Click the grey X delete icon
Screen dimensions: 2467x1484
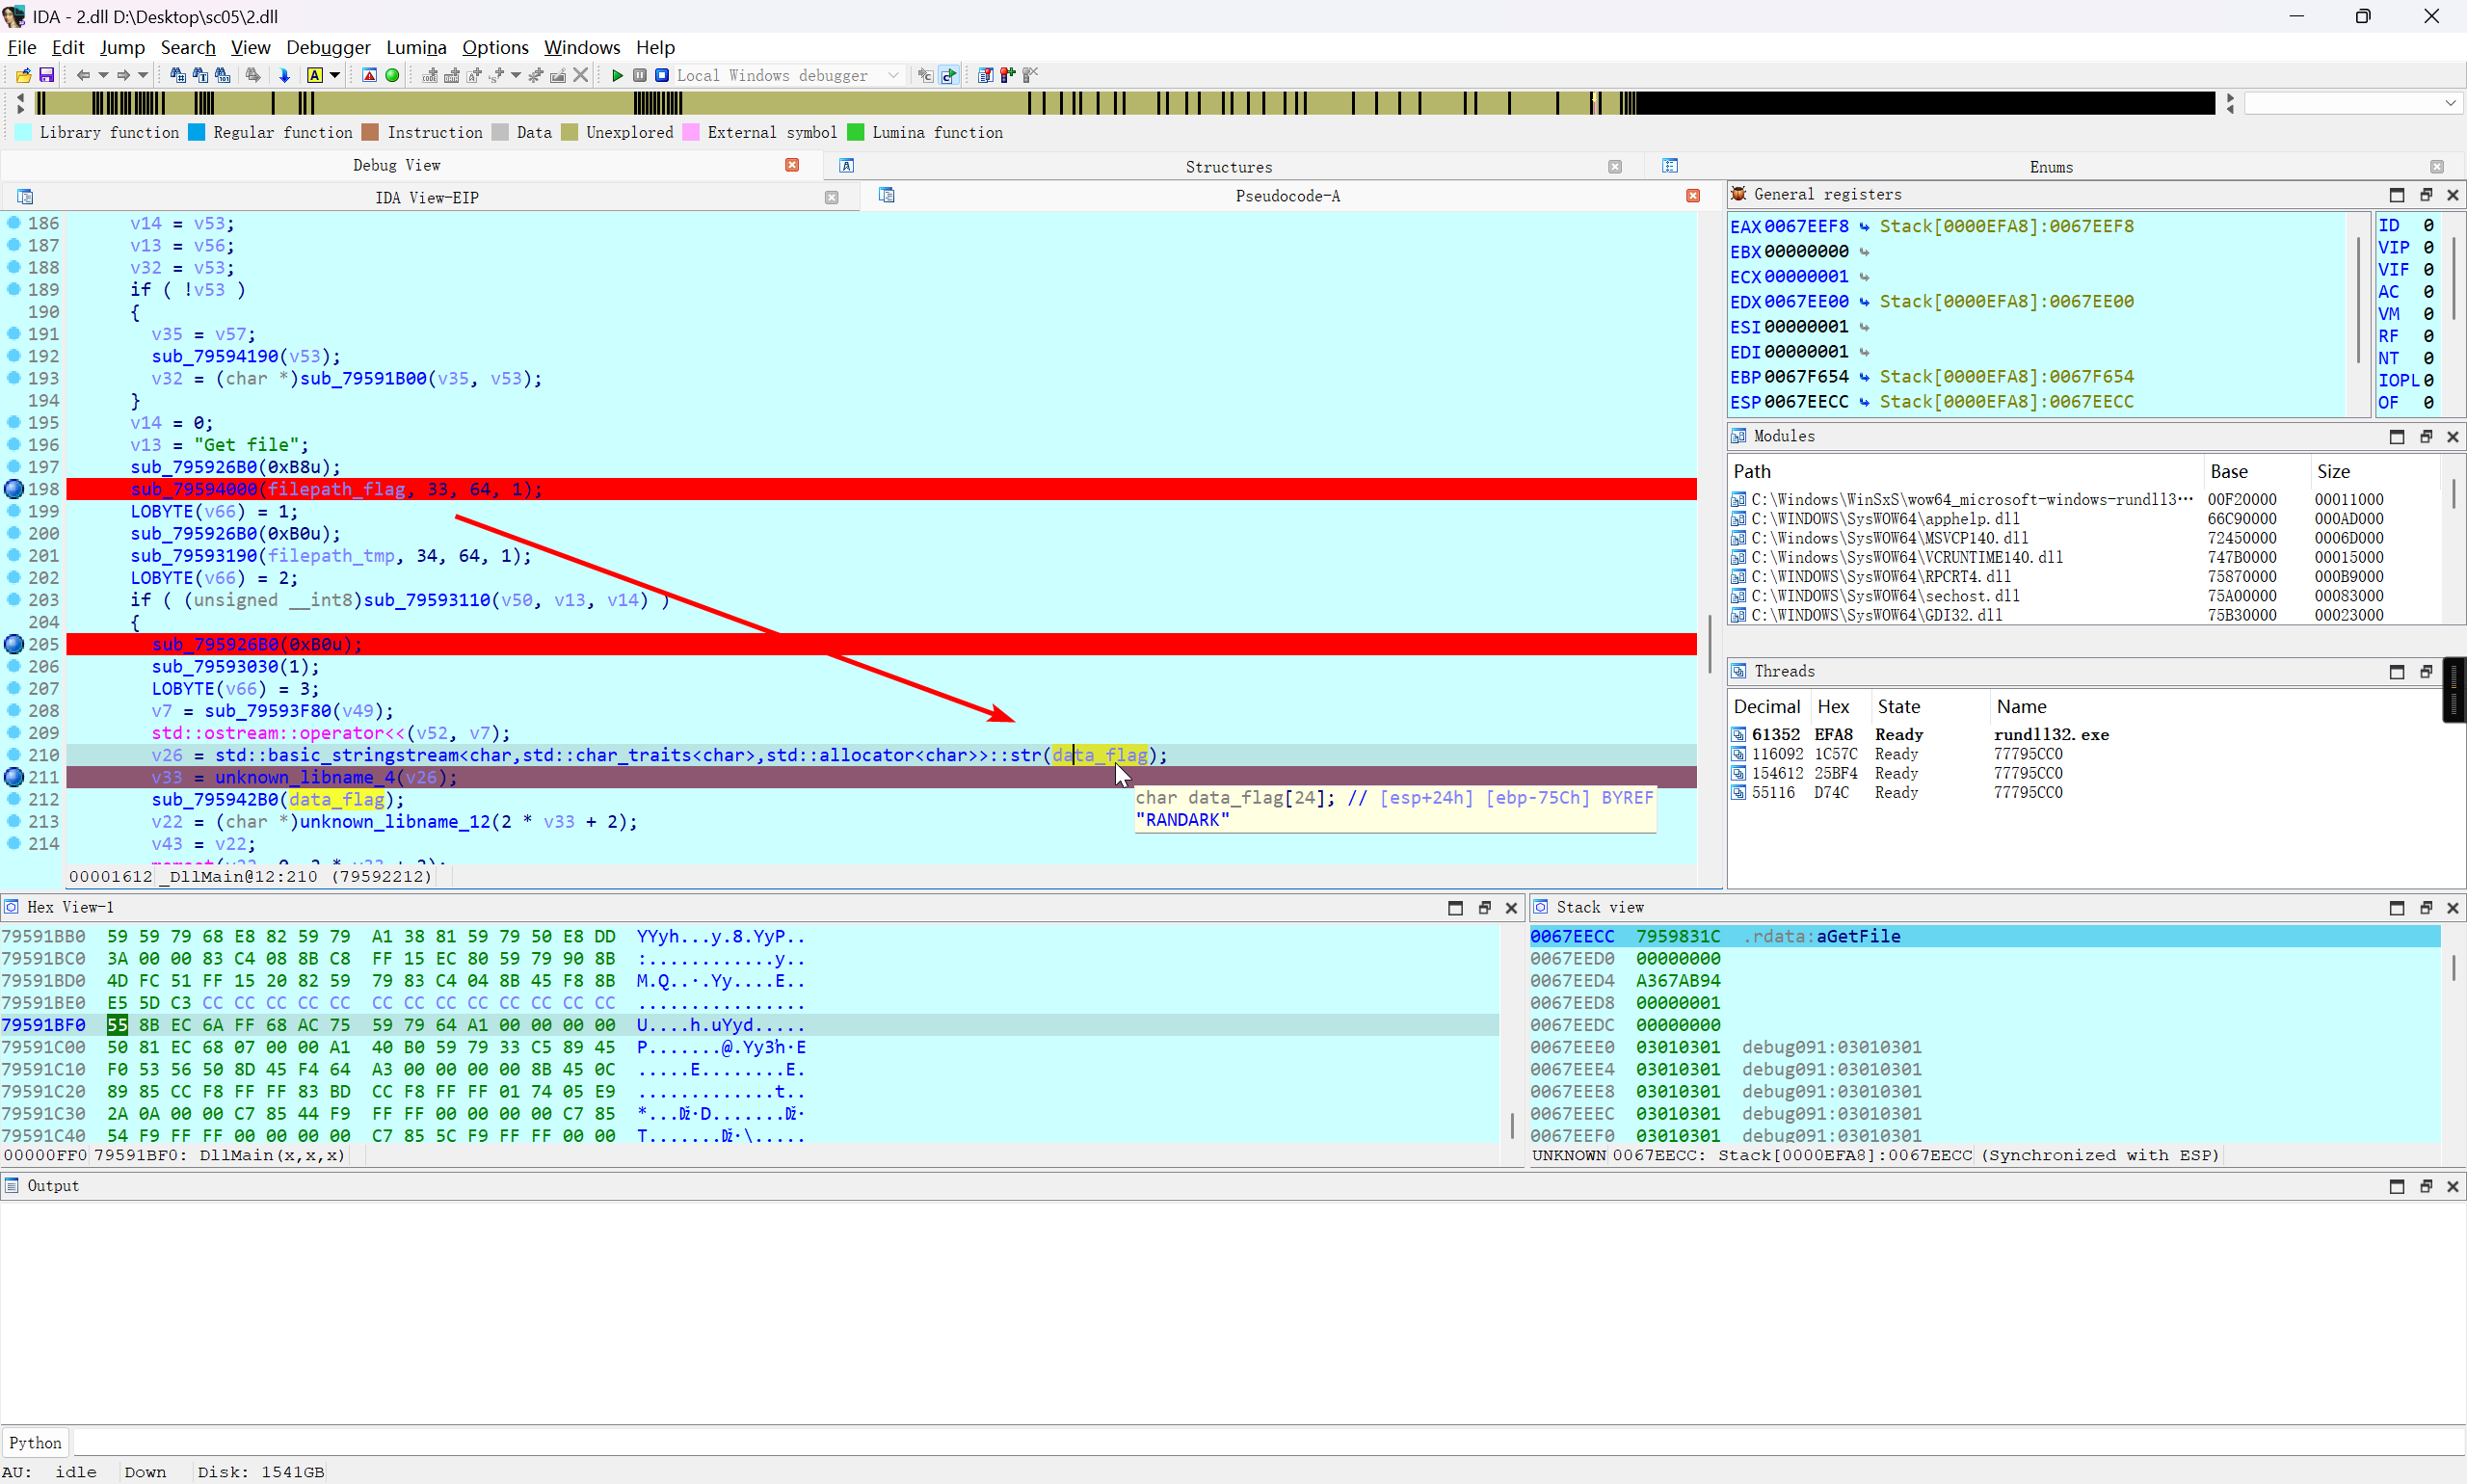(581, 75)
